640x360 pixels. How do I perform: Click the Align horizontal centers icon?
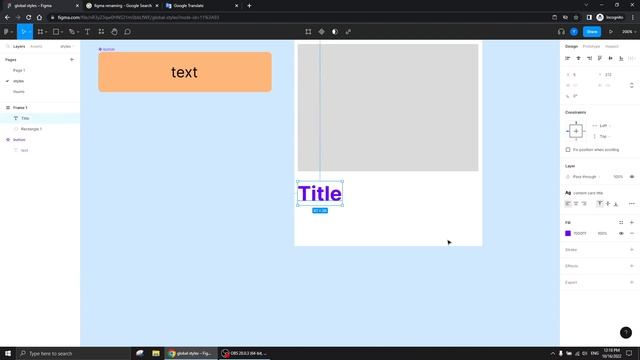pyautogui.click(x=578, y=58)
